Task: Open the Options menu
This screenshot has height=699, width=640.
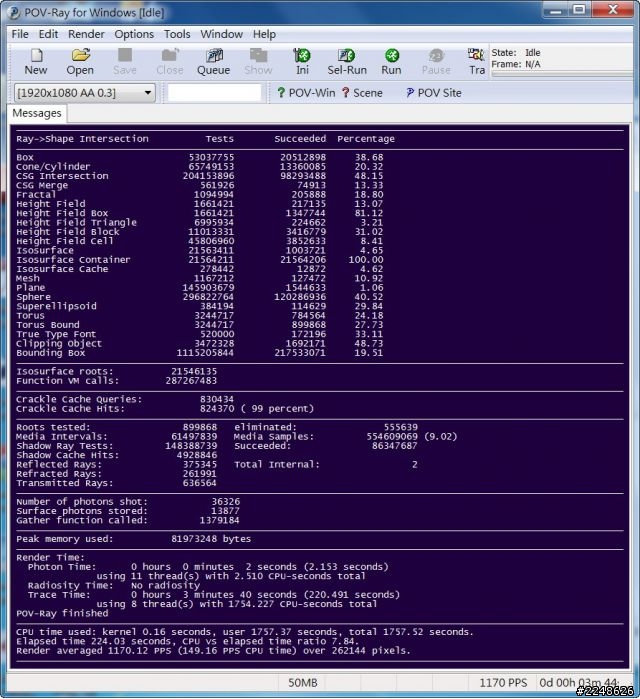Action: (134, 34)
